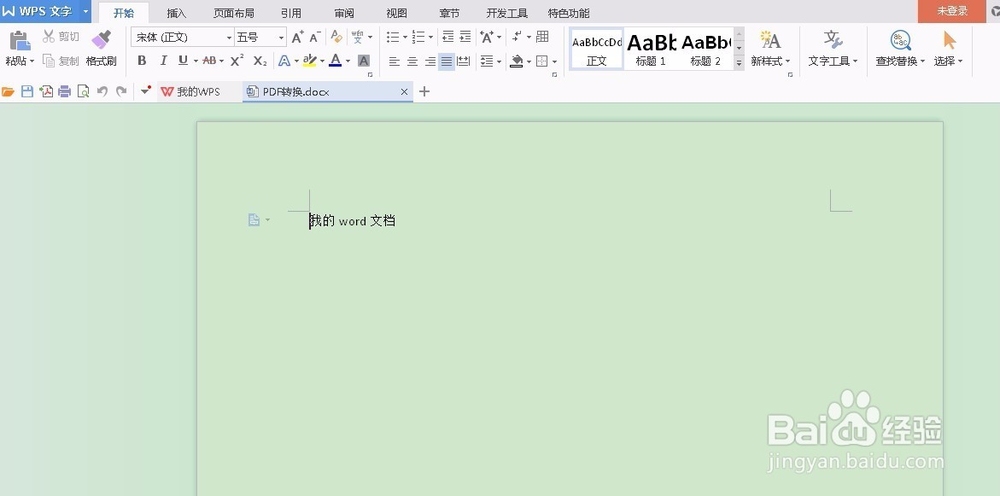The width and height of the screenshot is (1000, 496).
Task: Open the 查找替换 find replace dropdown
Action: click(x=923, y=62)
